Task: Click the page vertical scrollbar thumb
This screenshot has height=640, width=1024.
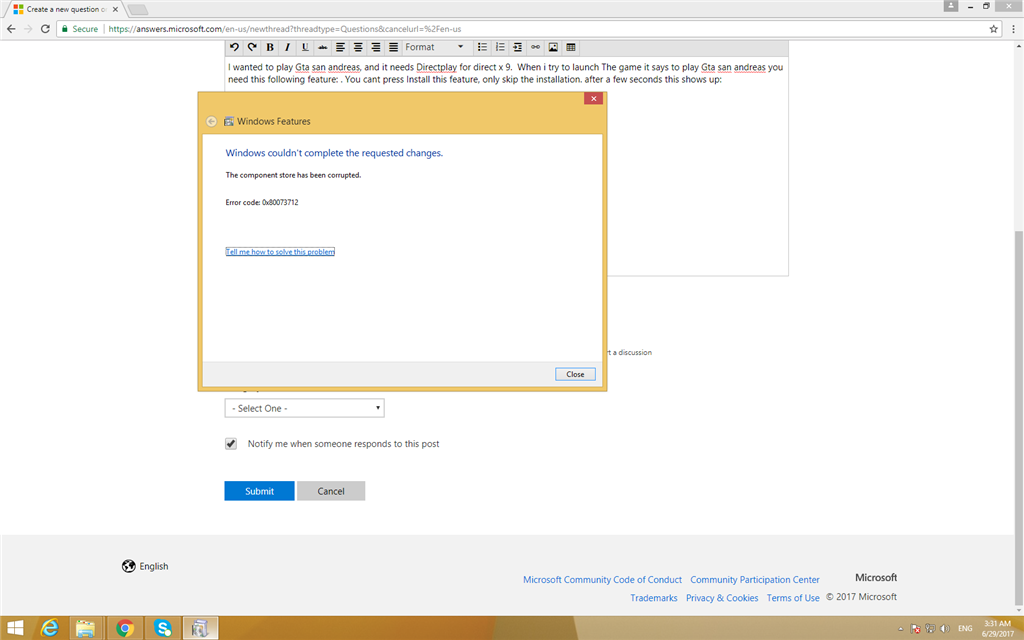Action: tap(1018, 418)
